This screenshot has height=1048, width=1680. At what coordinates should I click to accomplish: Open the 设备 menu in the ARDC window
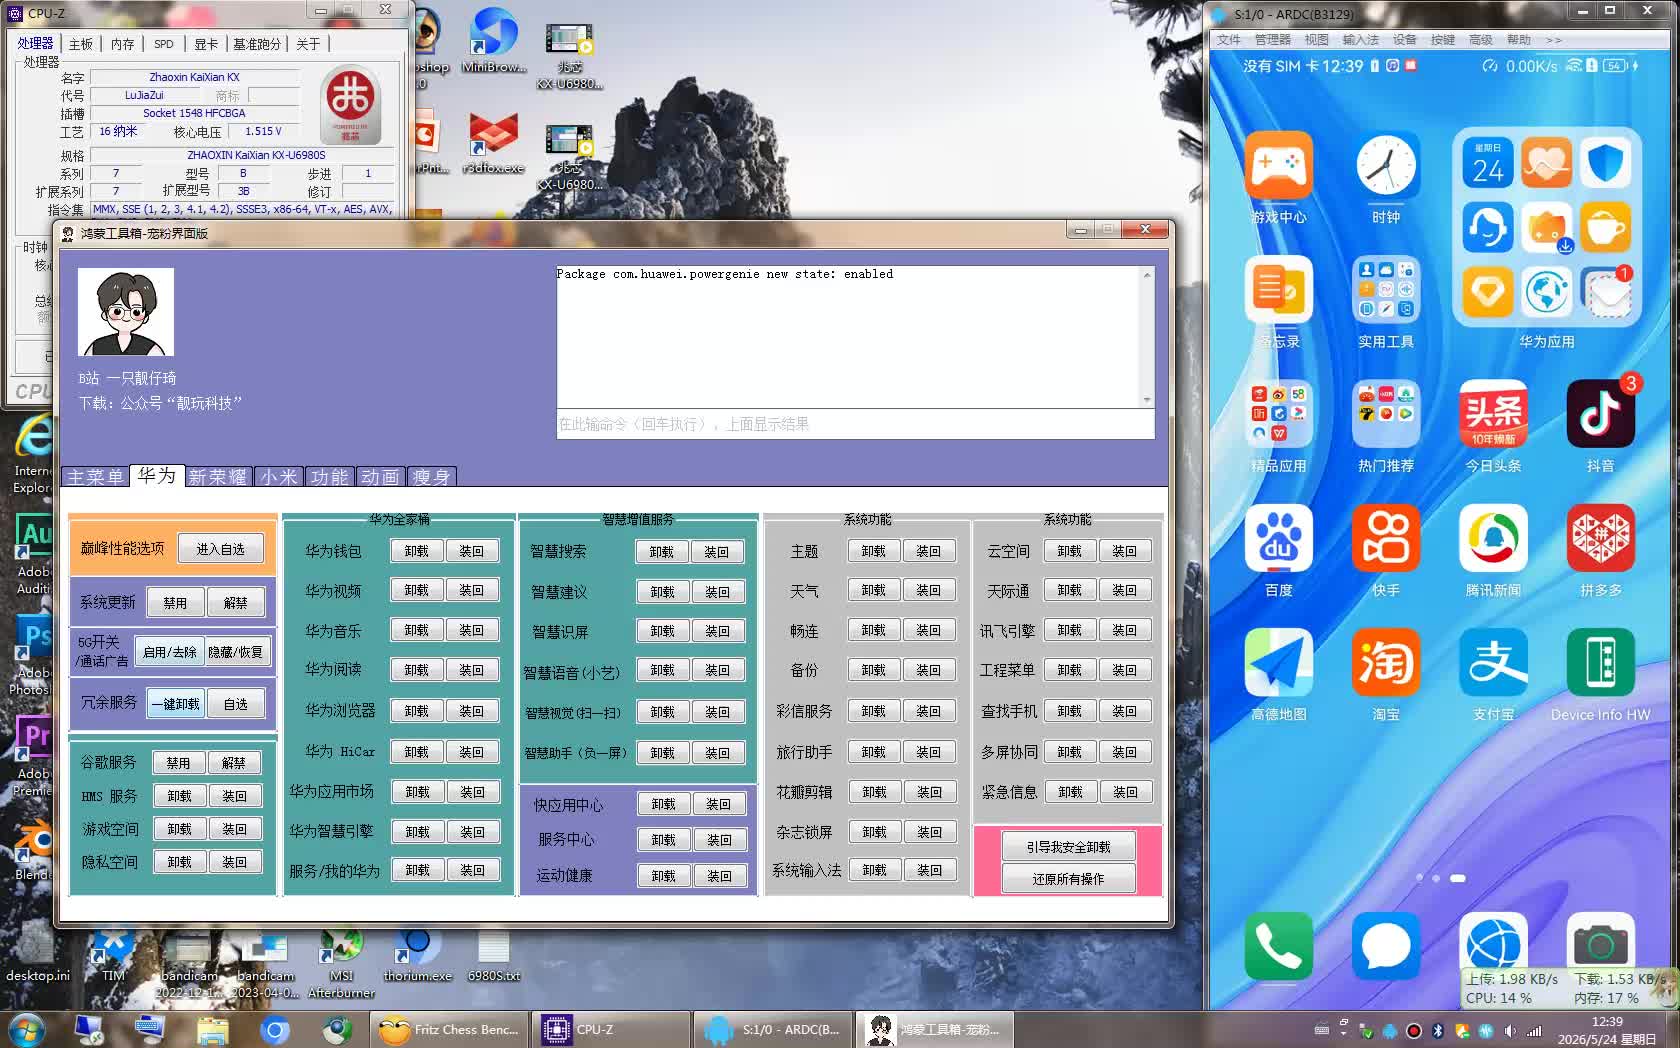point(1405,40)
